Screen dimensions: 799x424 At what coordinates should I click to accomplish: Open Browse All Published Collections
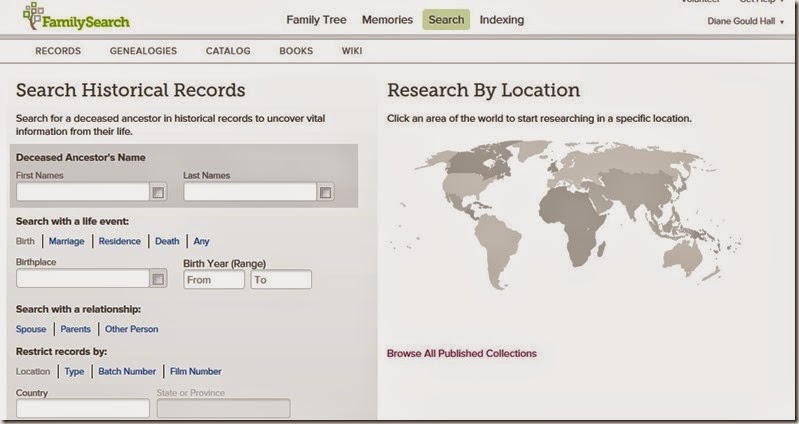coord(462,354)
